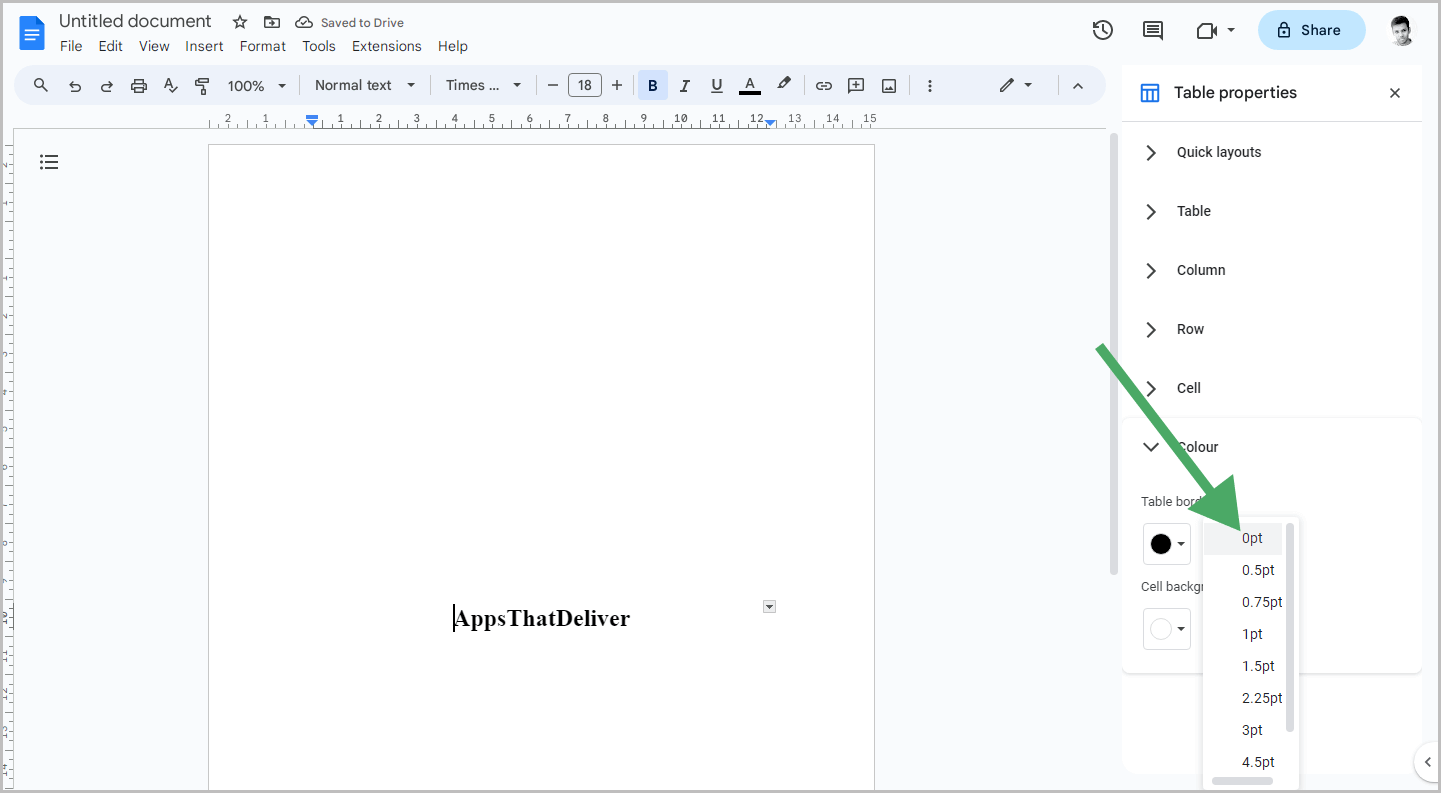Open the Extensions menu
The height and width of the screenshot is (793, 1441).
(386, 45)
